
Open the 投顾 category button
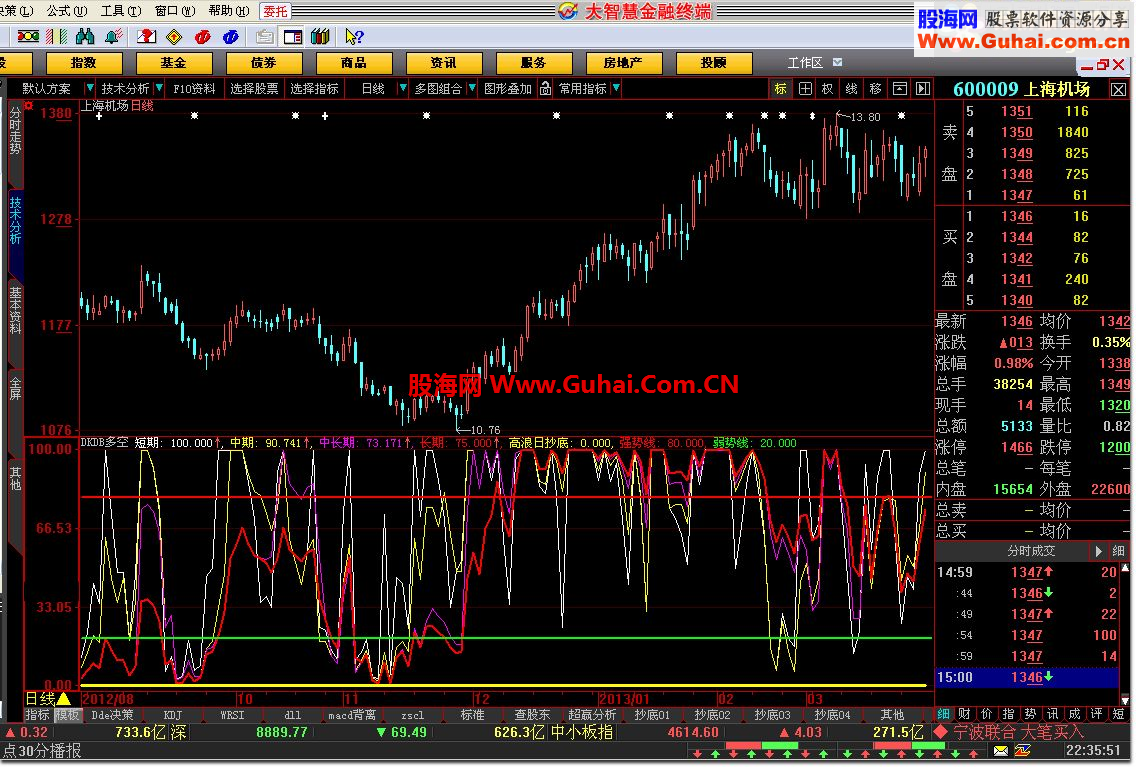pos(714,63)
